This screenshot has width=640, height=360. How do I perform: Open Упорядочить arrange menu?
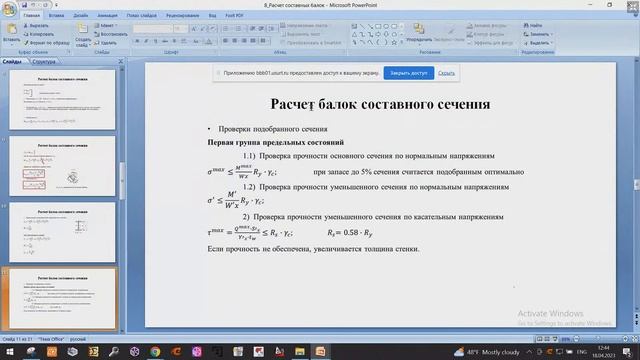pos(419,33)
